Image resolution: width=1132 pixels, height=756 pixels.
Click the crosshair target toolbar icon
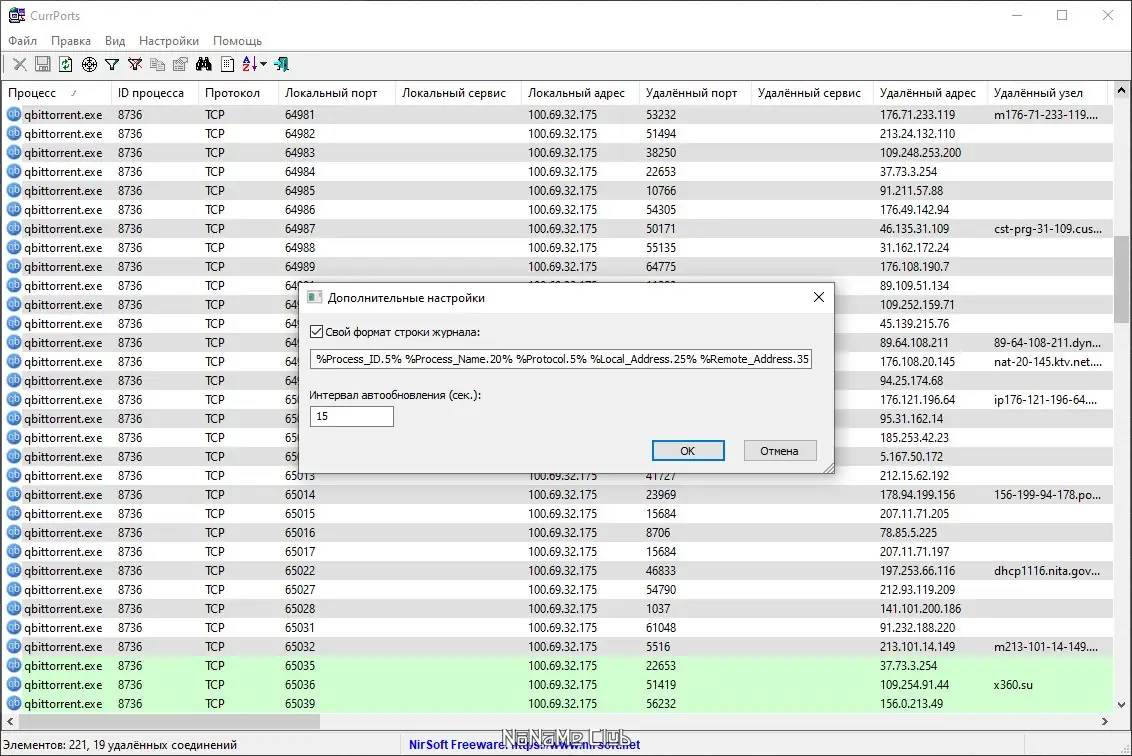click(x=89, y=64)
